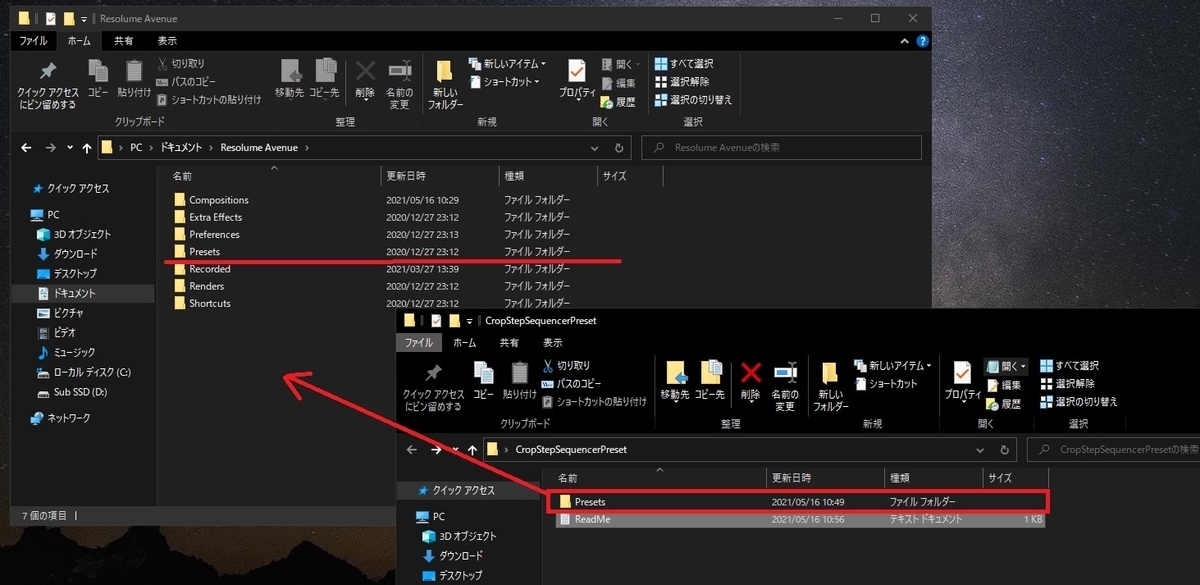Click 編集 in Resolume Avenue window ribbon

618,83
